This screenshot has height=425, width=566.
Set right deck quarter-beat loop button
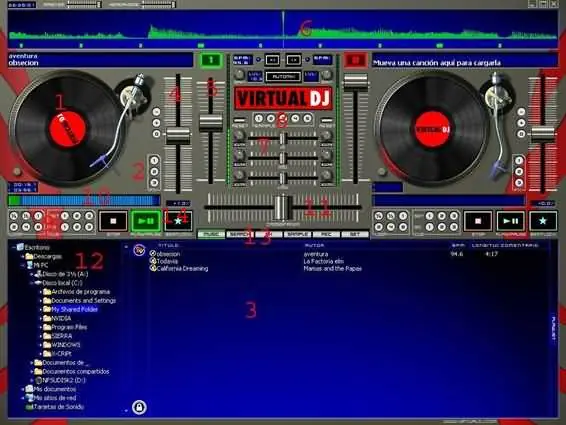[379, 216]
